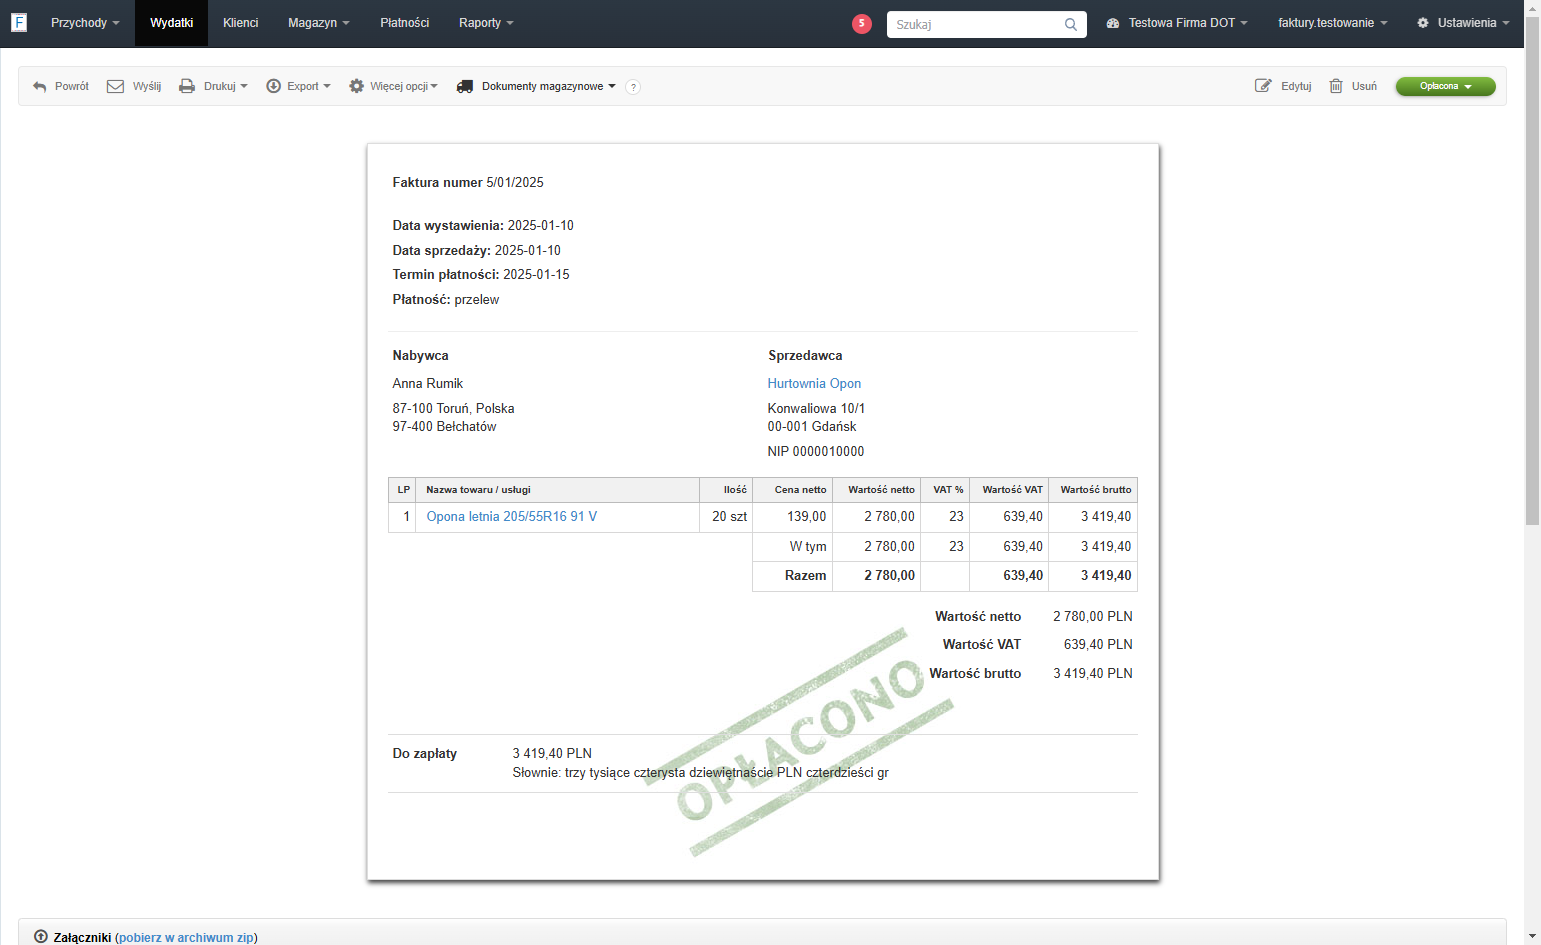Click the Powrót back label

[72, 87]
